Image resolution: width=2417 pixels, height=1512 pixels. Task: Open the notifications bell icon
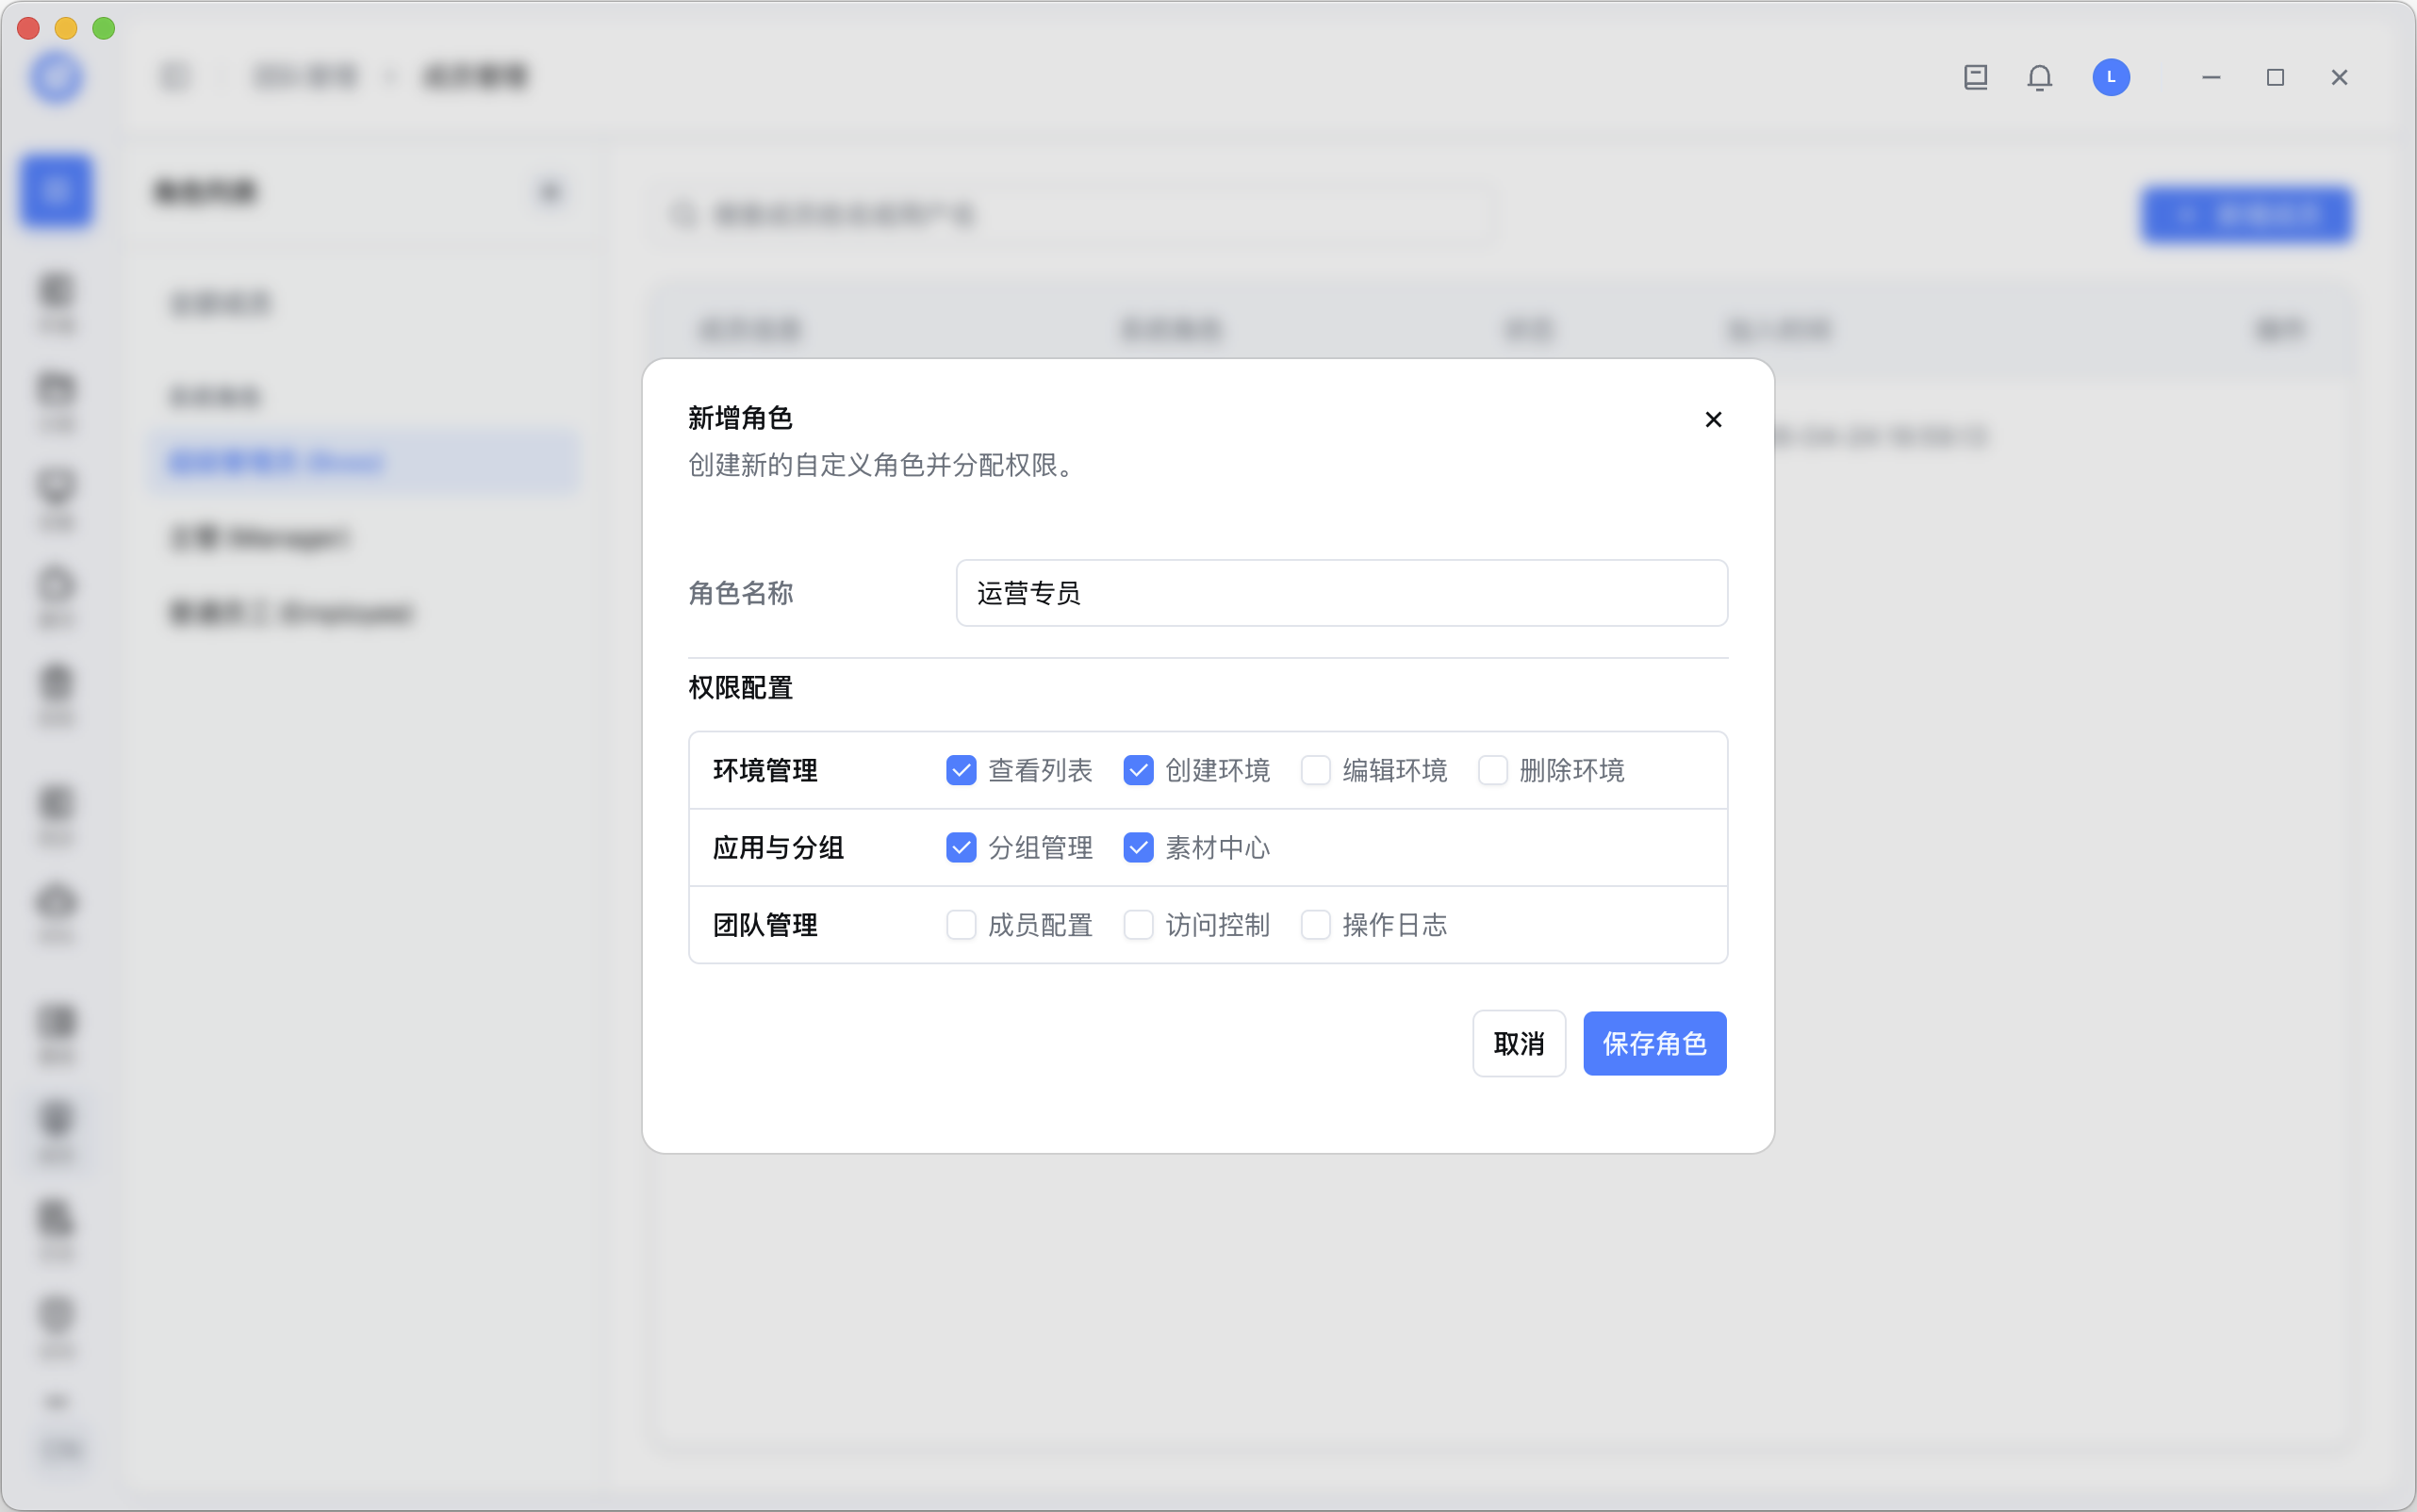(2039, 77)
